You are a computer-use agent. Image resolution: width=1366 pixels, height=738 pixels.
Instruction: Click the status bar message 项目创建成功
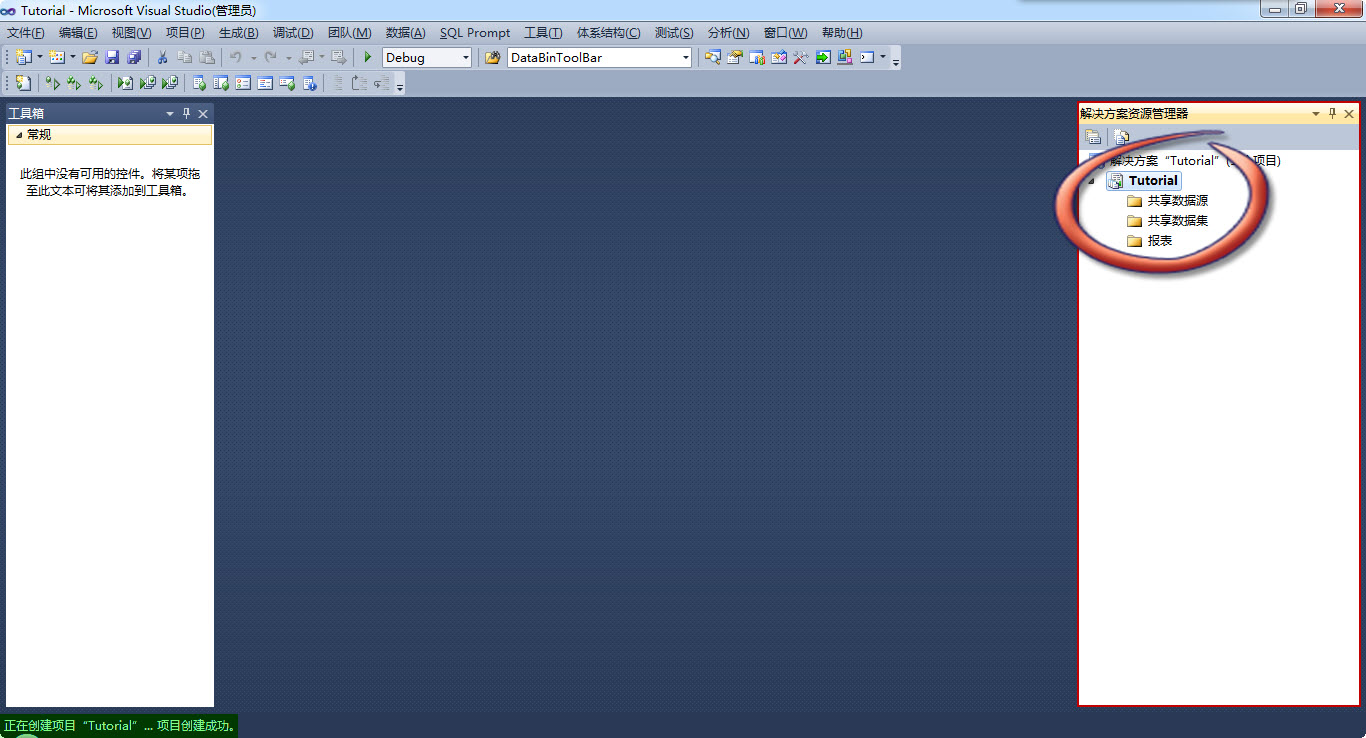(197, 726)
